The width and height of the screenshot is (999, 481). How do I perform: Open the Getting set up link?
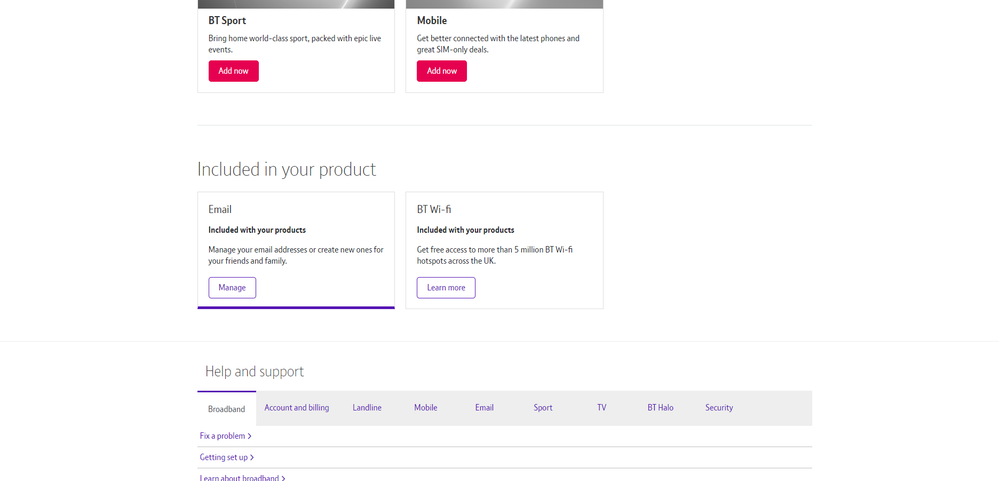tap(226, 457)
